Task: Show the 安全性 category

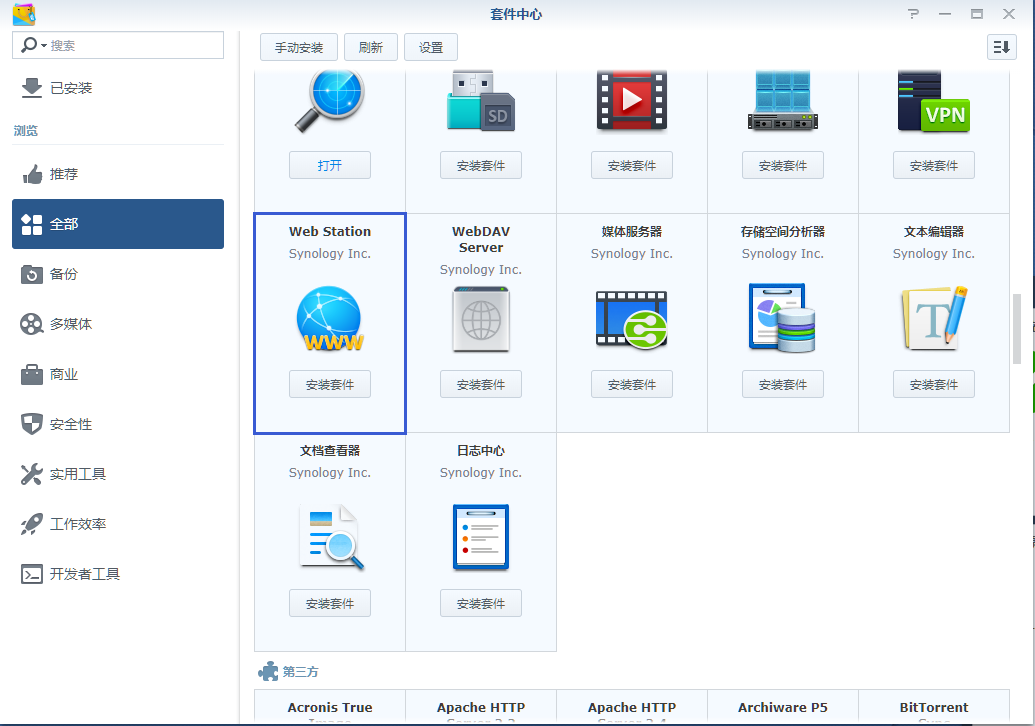Action: [x=118, y=424]
